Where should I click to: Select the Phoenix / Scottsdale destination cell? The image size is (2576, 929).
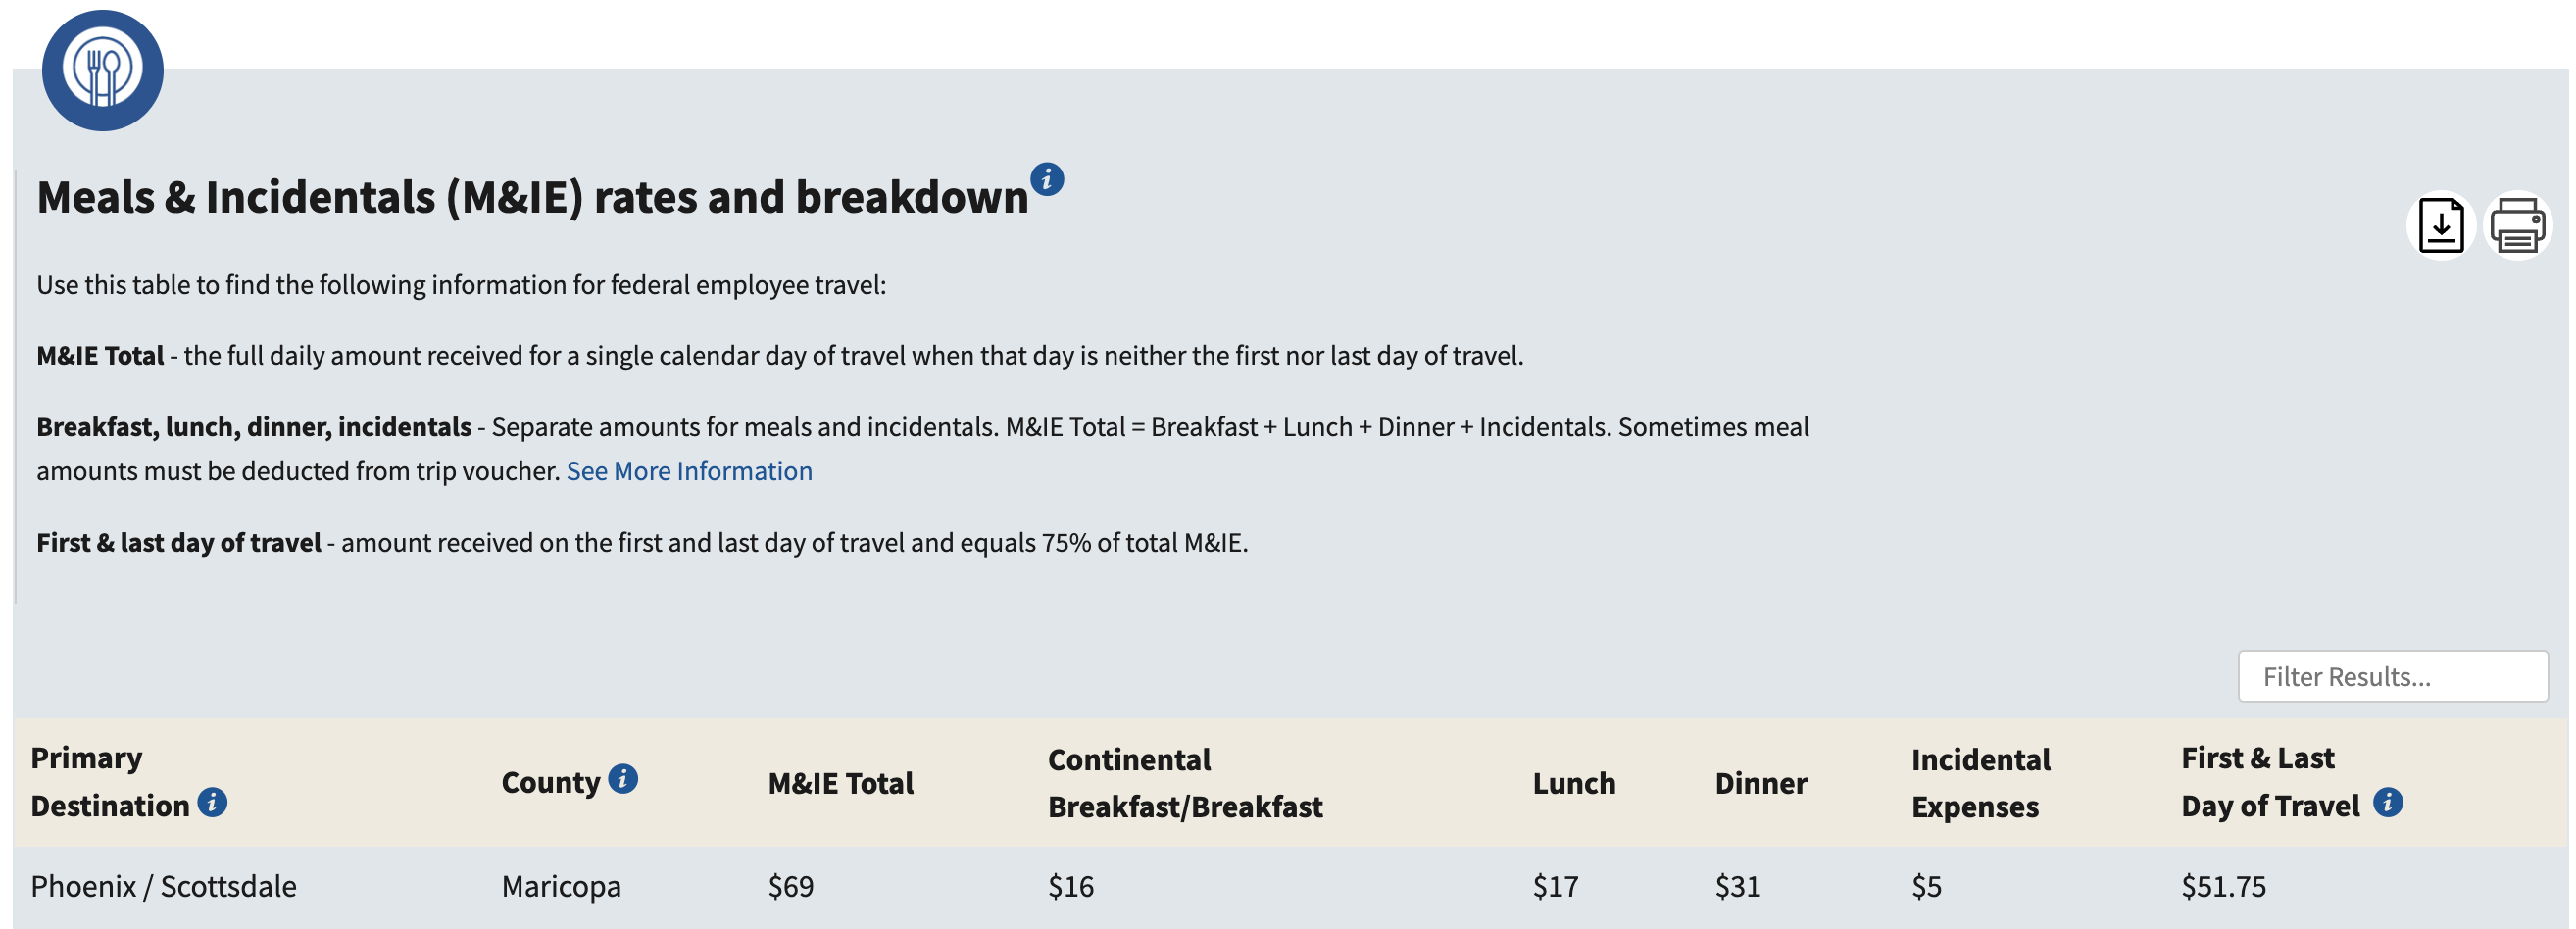pyautogui.click(x=164, y=886)
